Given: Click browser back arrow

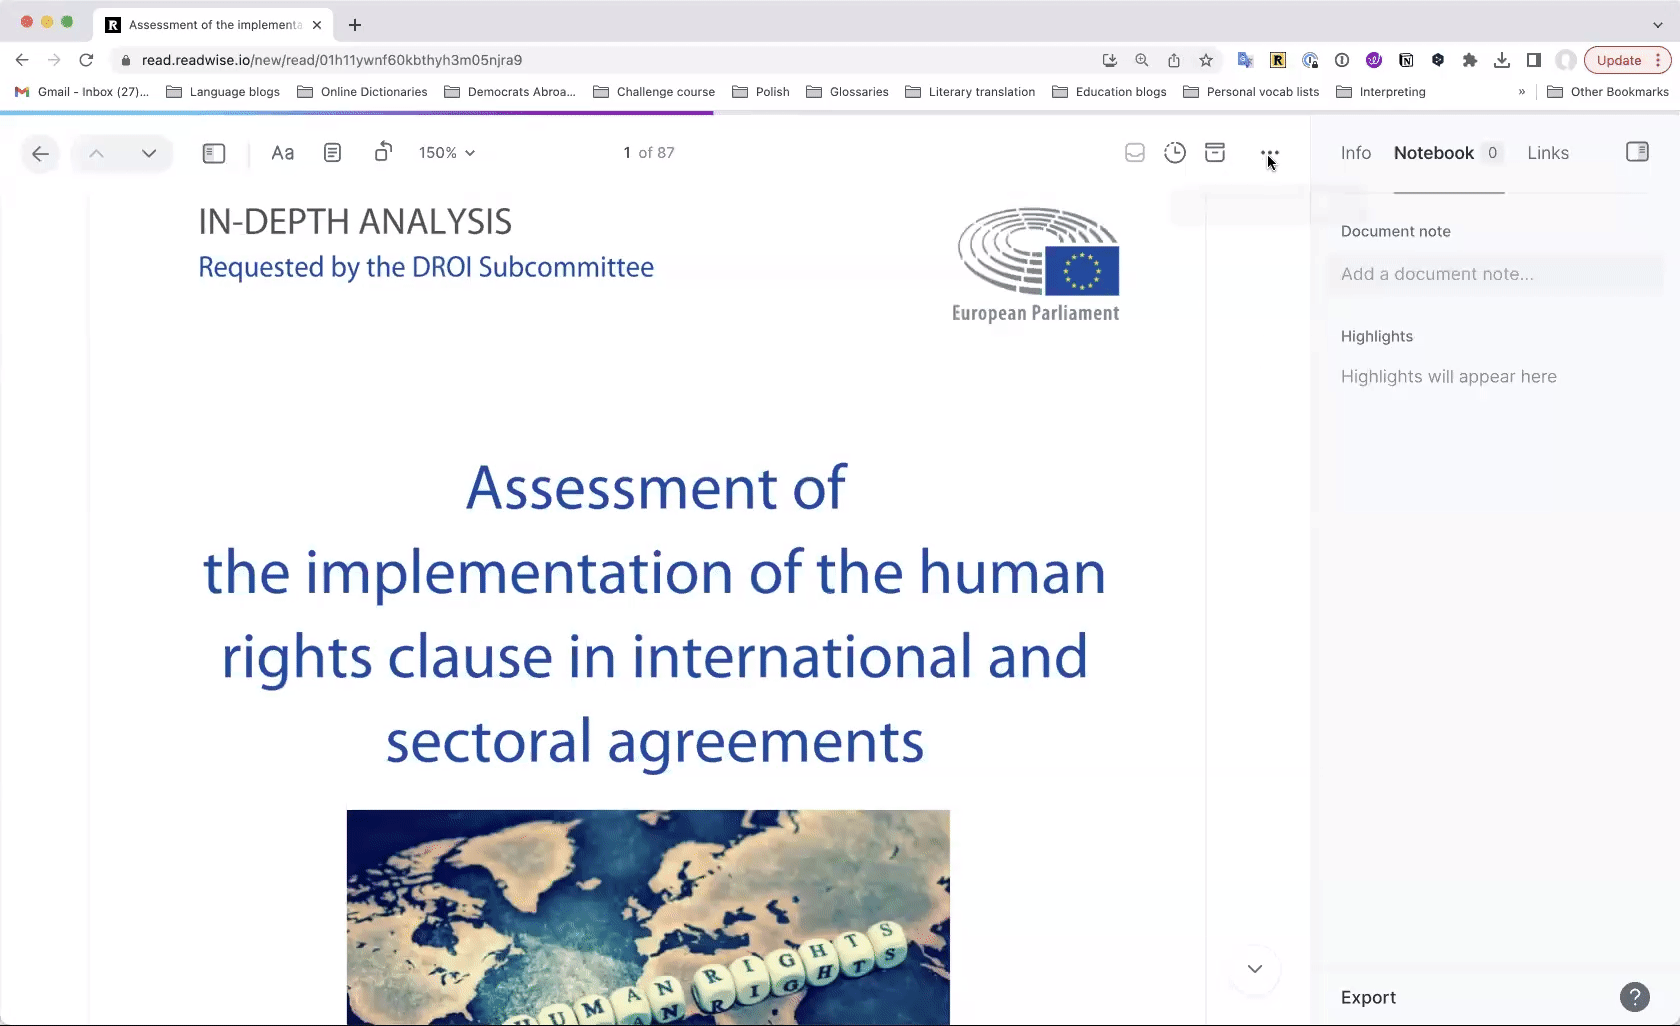Looking at the screenshot, I should 22,60.
